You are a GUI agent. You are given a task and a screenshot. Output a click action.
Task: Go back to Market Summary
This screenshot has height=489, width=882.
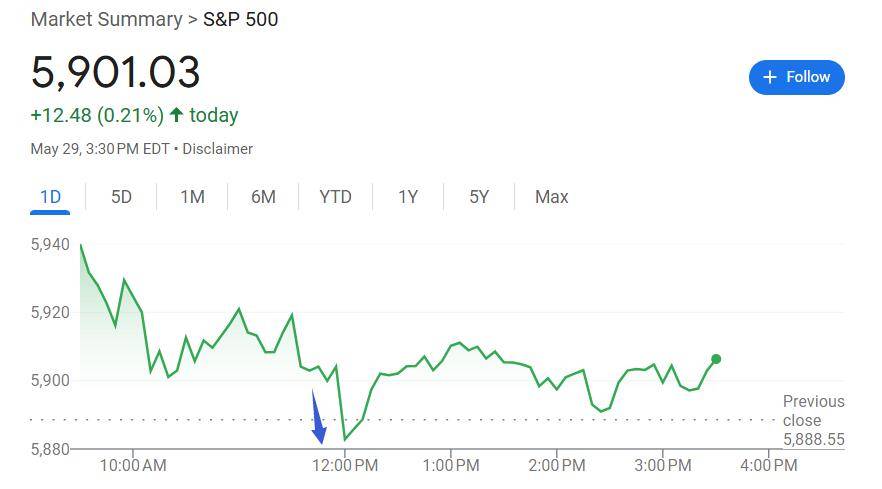pos(106,20)
